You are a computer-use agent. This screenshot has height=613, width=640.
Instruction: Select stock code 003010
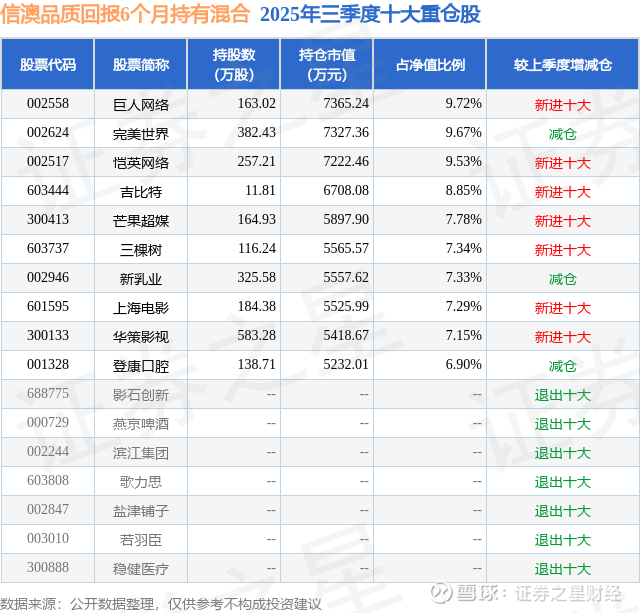click(x=48, y=538)
